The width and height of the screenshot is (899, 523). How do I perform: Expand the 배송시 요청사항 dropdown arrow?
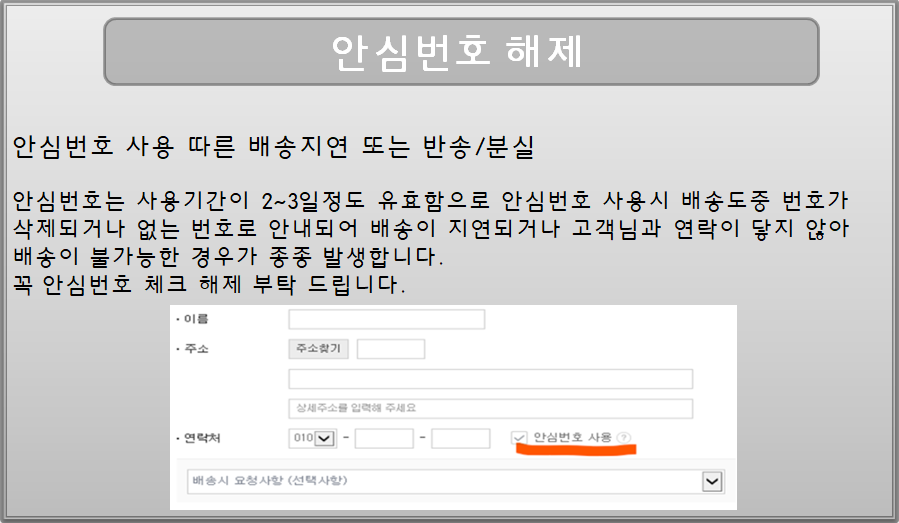click(712, 481)
